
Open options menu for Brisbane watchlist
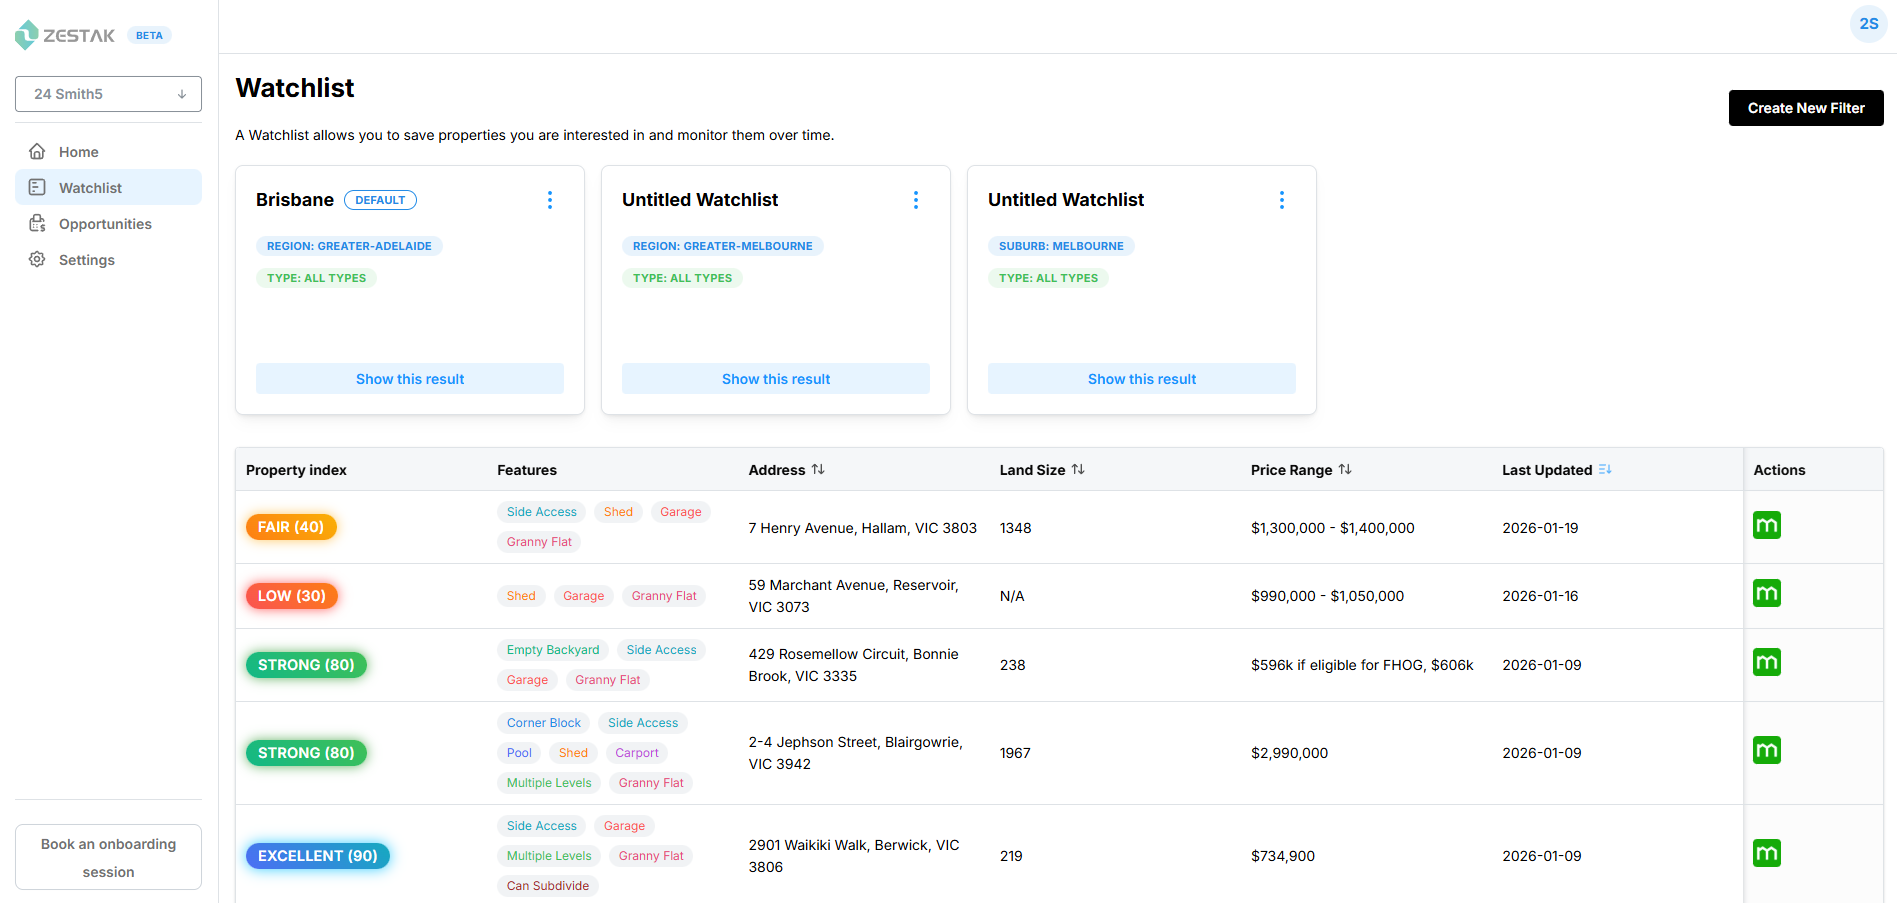click(x=549, y=200)
